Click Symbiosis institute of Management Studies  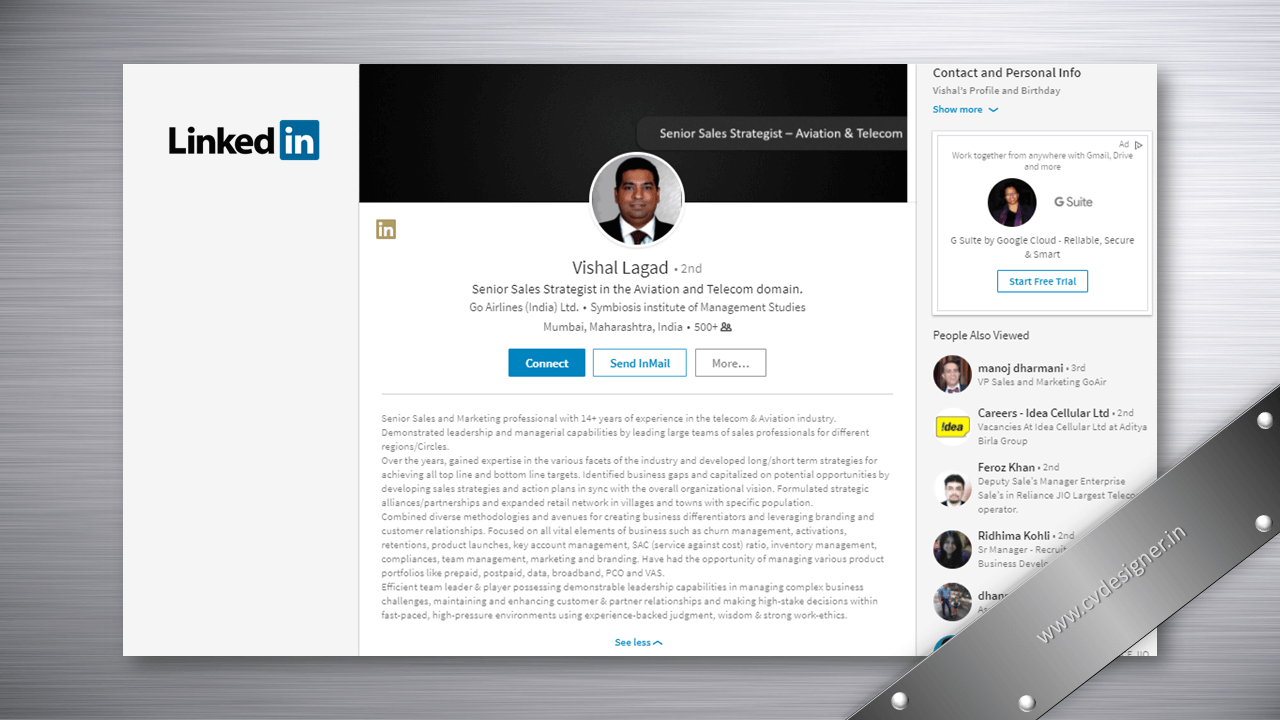coord(698,308)
